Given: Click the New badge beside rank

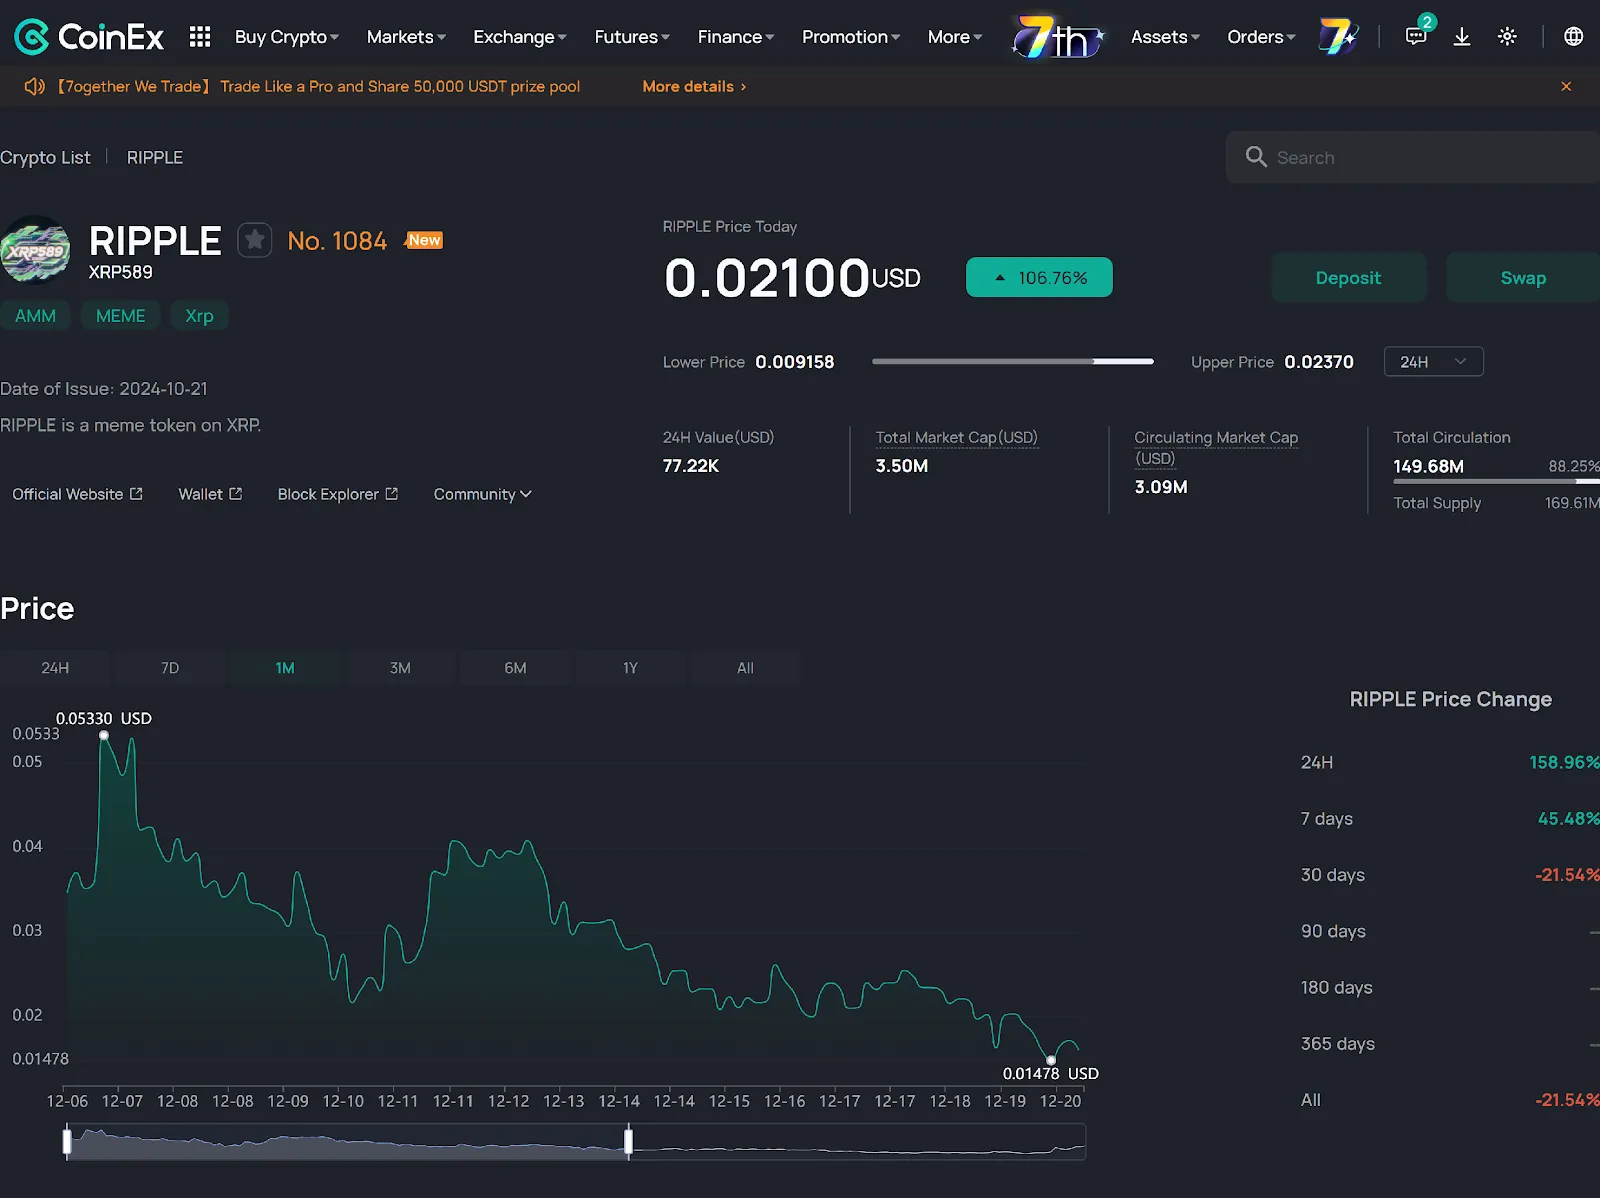Looking at the screenshot, I should click(x=424, y=240).
